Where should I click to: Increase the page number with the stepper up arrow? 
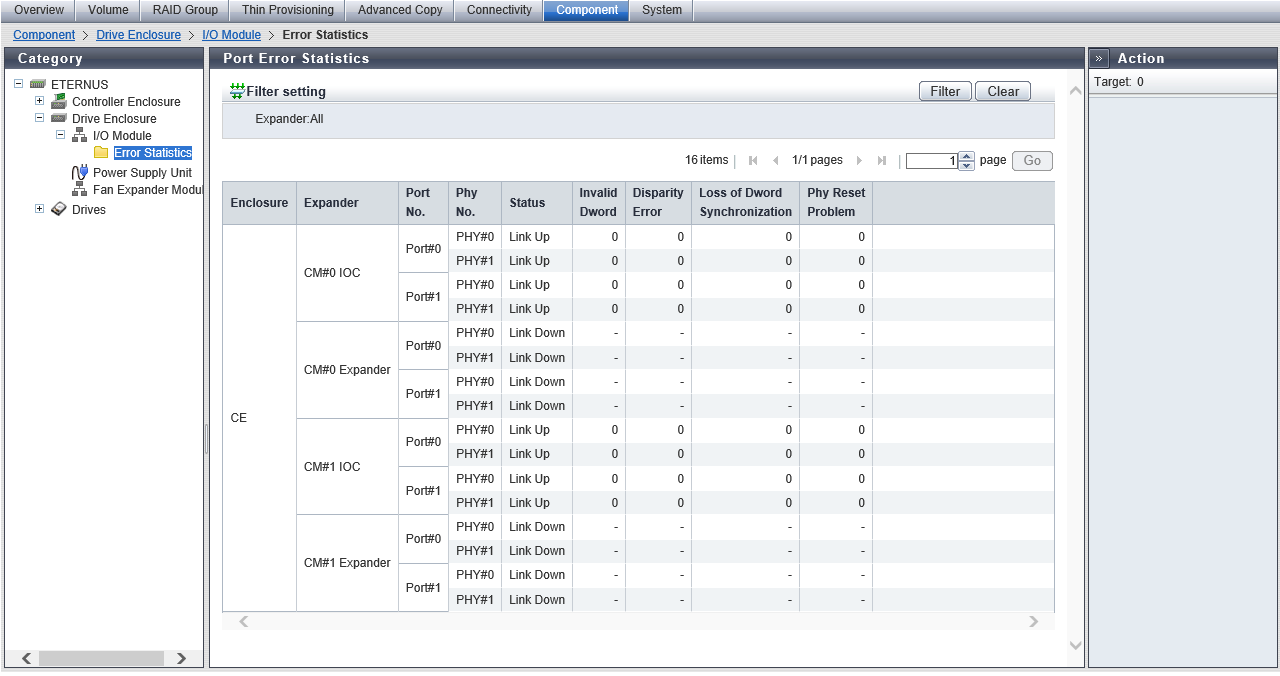pyautogui.click(x=966, y=156)
